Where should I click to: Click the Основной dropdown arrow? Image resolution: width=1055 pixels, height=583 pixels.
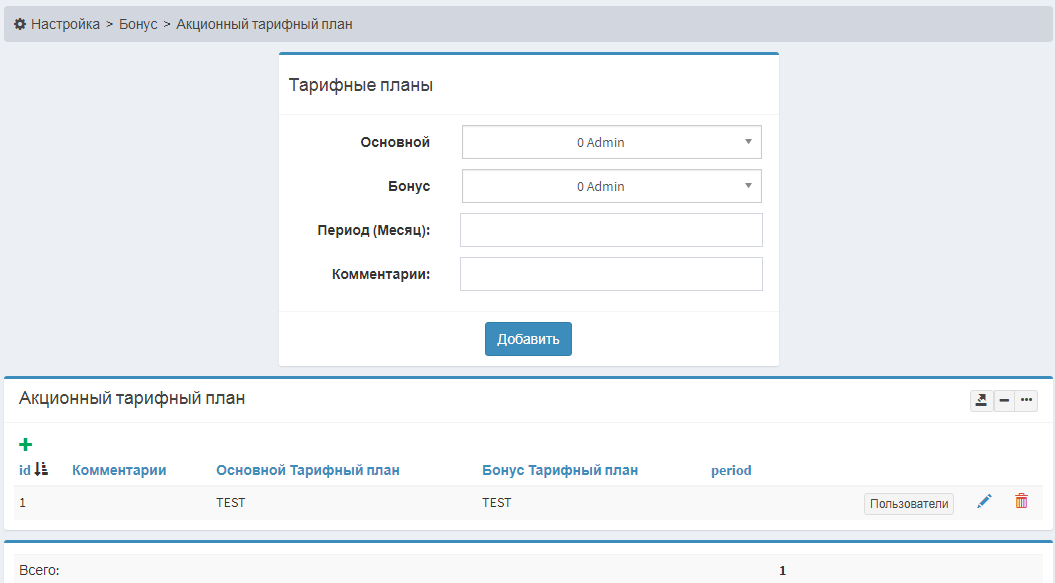pos(748,142)
